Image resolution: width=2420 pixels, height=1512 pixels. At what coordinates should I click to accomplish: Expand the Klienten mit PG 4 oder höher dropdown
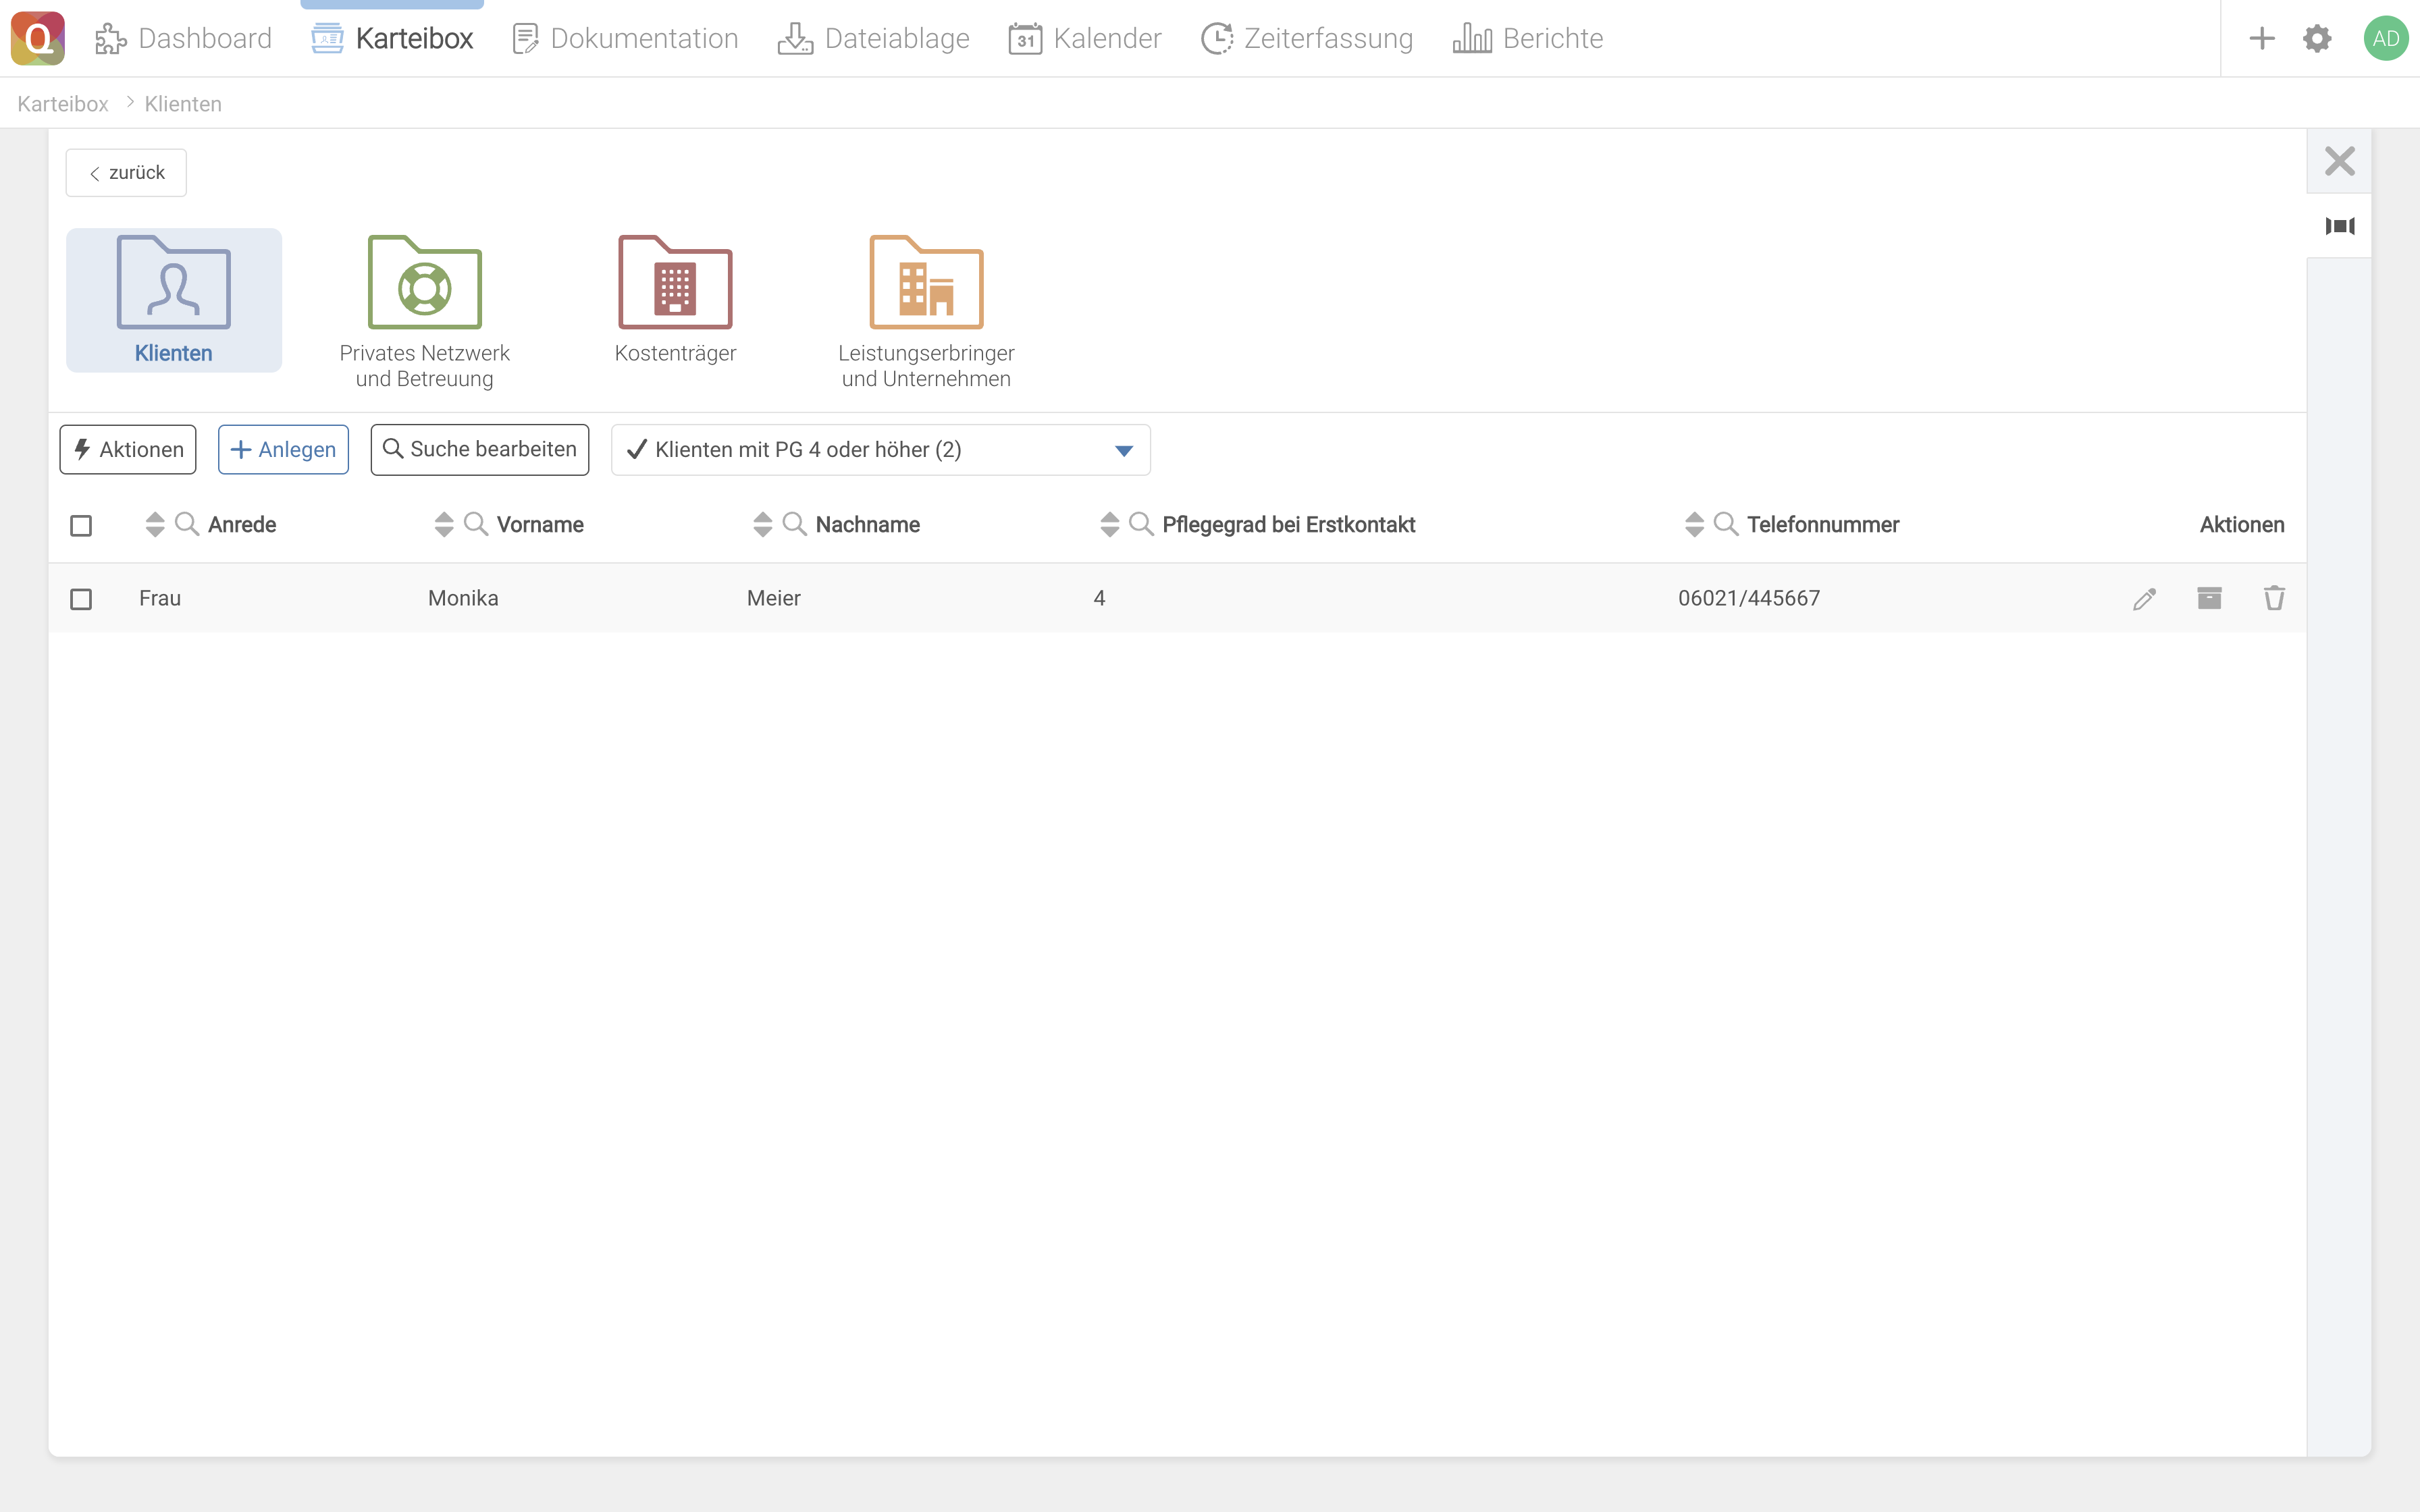(x=1123, y=450)
